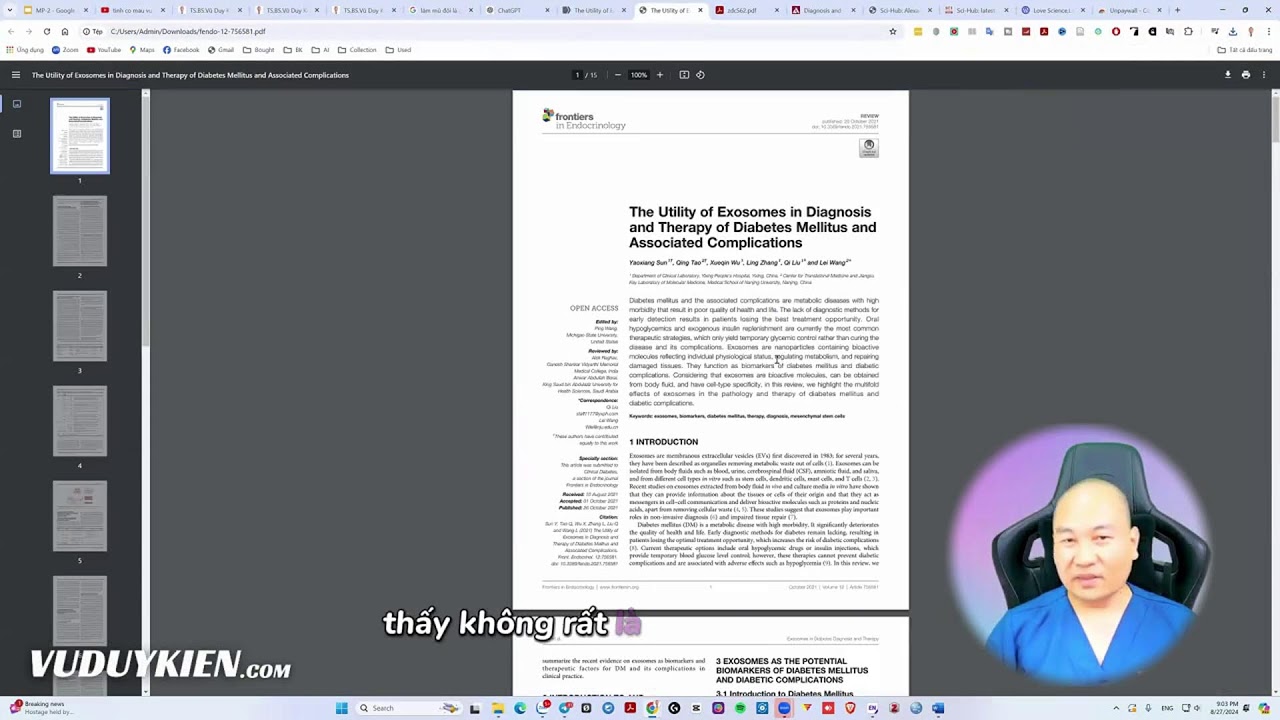Select page 1 thumbnail
Screen dimensions: 1280x720
pos(80,136)
